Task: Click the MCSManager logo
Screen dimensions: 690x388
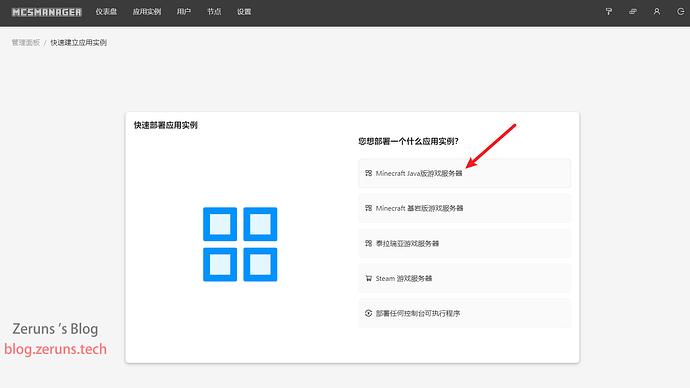Action: (x=47, y=12)
